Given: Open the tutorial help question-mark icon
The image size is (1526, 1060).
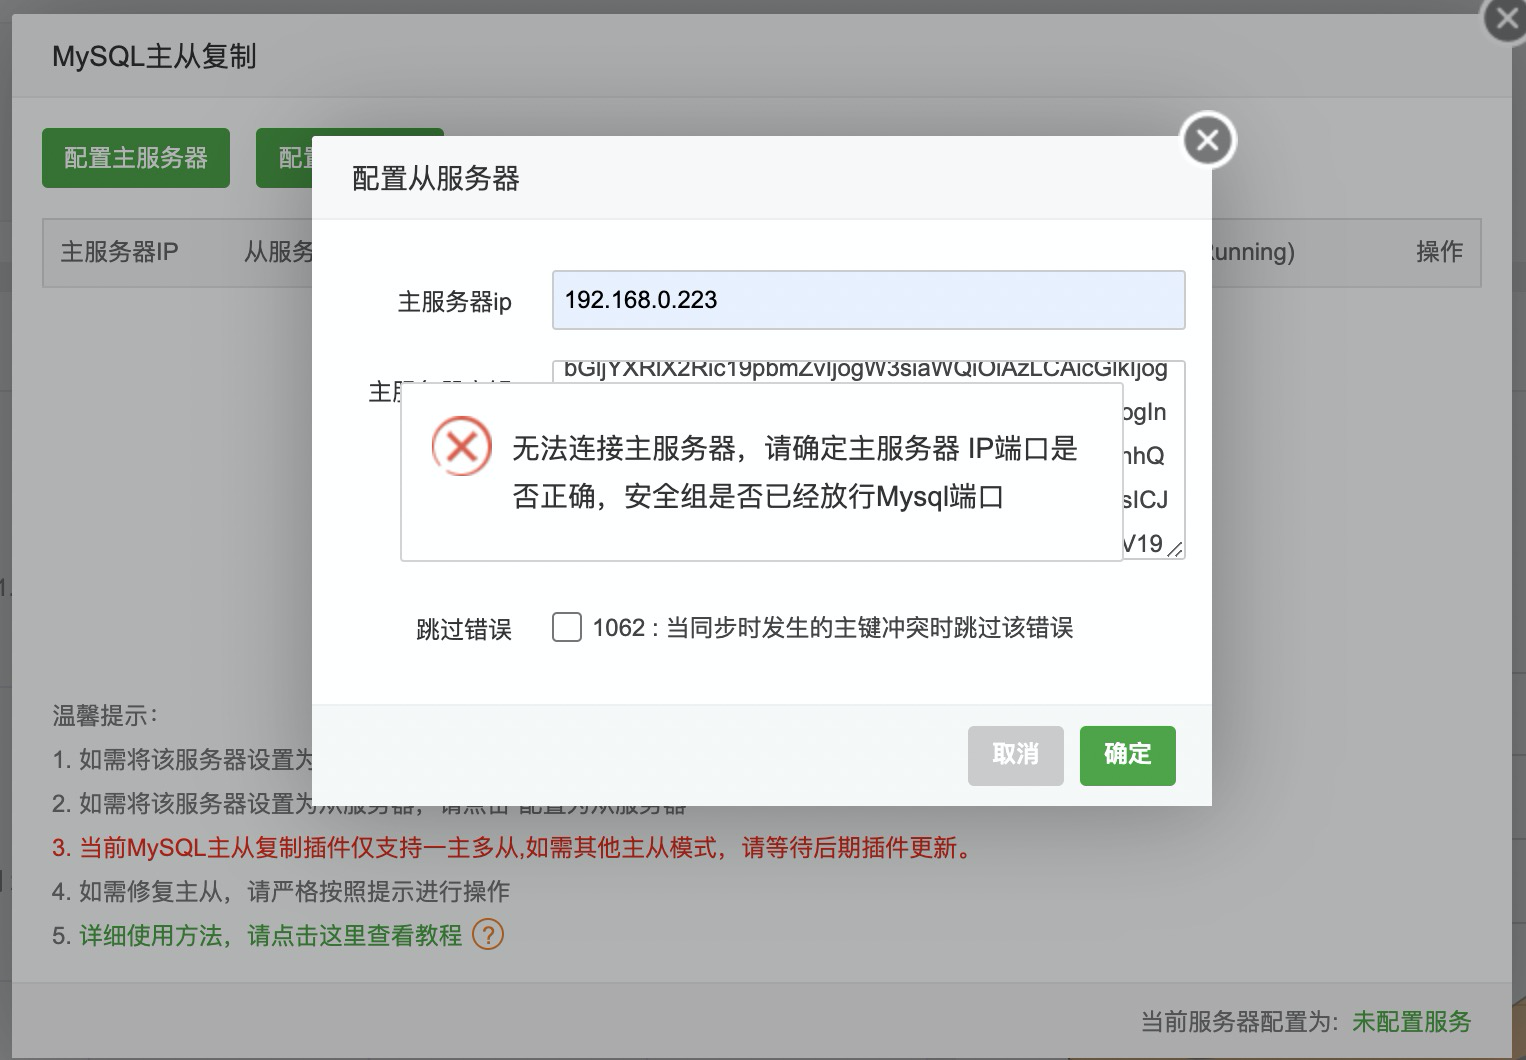Looking at the screenshot, I should [488, 935].
